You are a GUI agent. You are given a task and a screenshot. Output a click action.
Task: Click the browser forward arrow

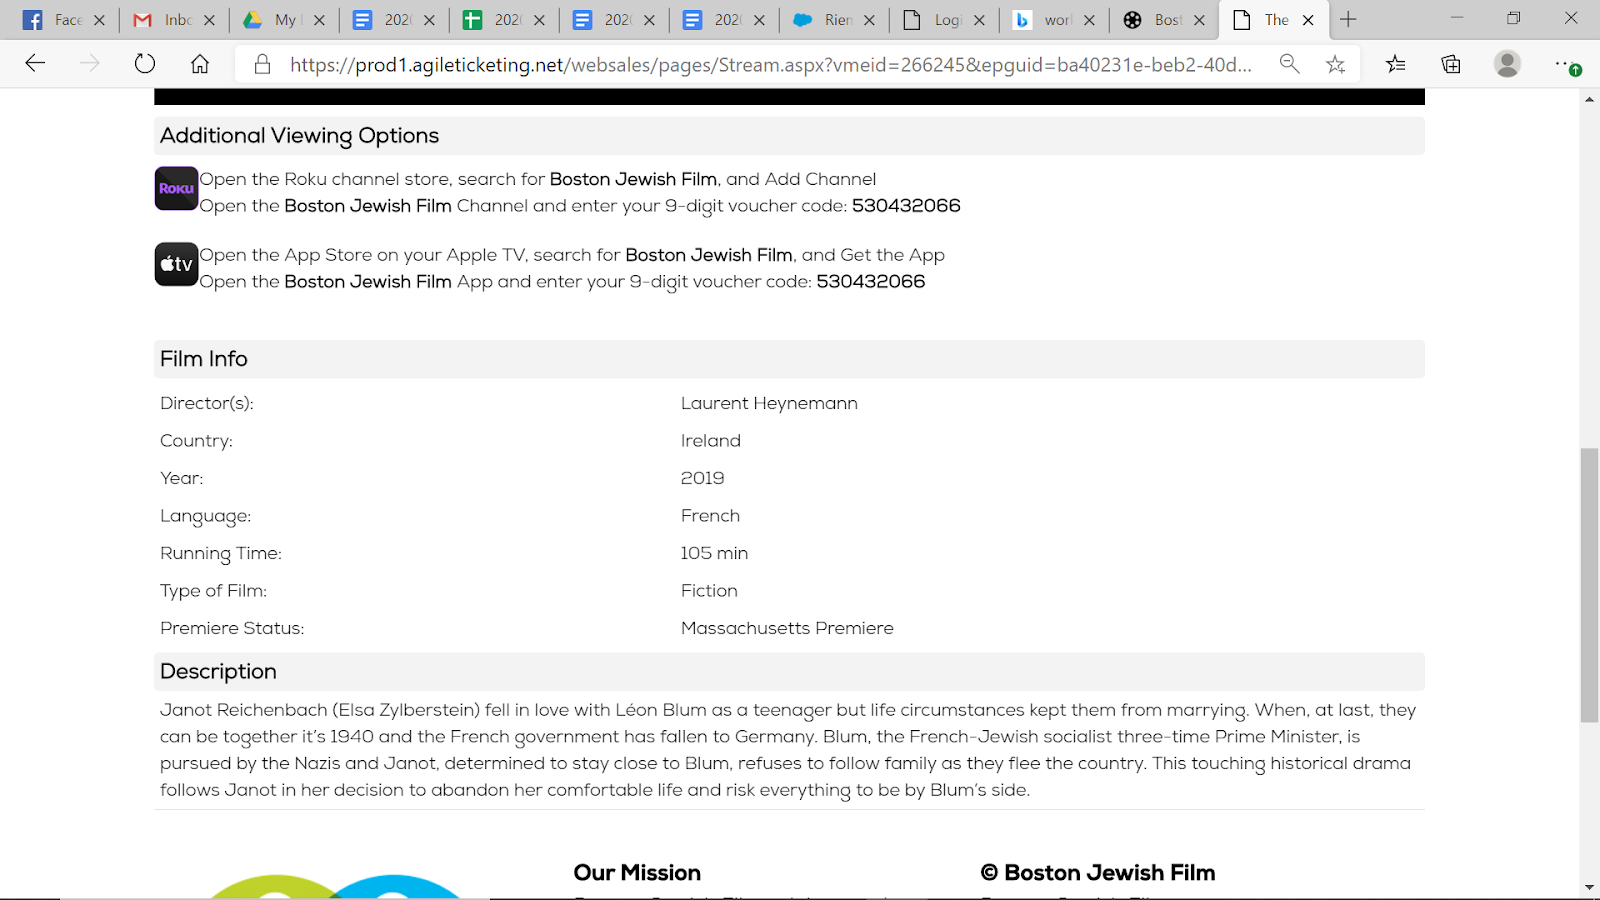tap(90, 64)
